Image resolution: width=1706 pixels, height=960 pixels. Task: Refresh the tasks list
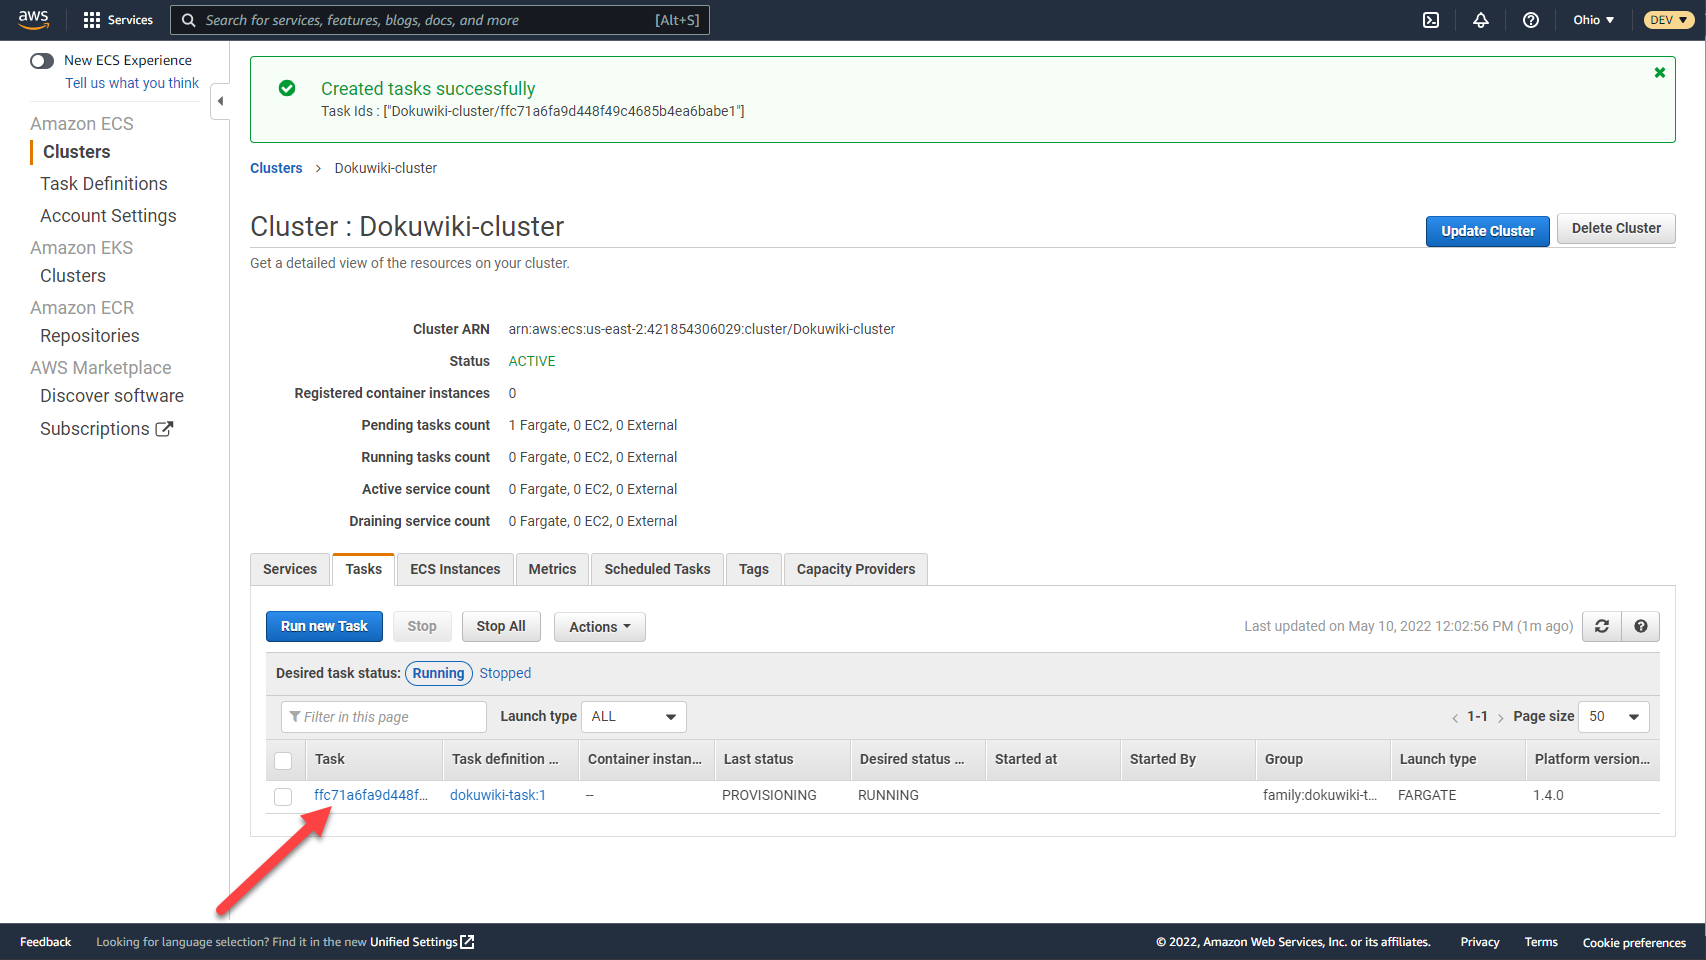1602,626
